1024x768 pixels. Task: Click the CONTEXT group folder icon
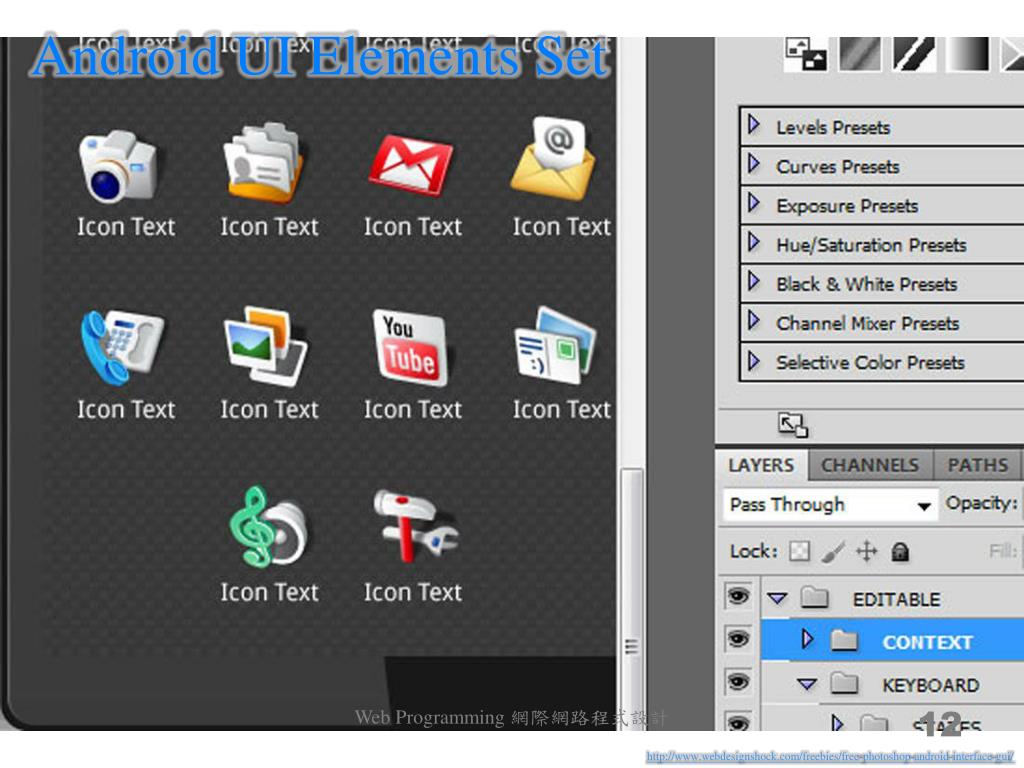844,640
